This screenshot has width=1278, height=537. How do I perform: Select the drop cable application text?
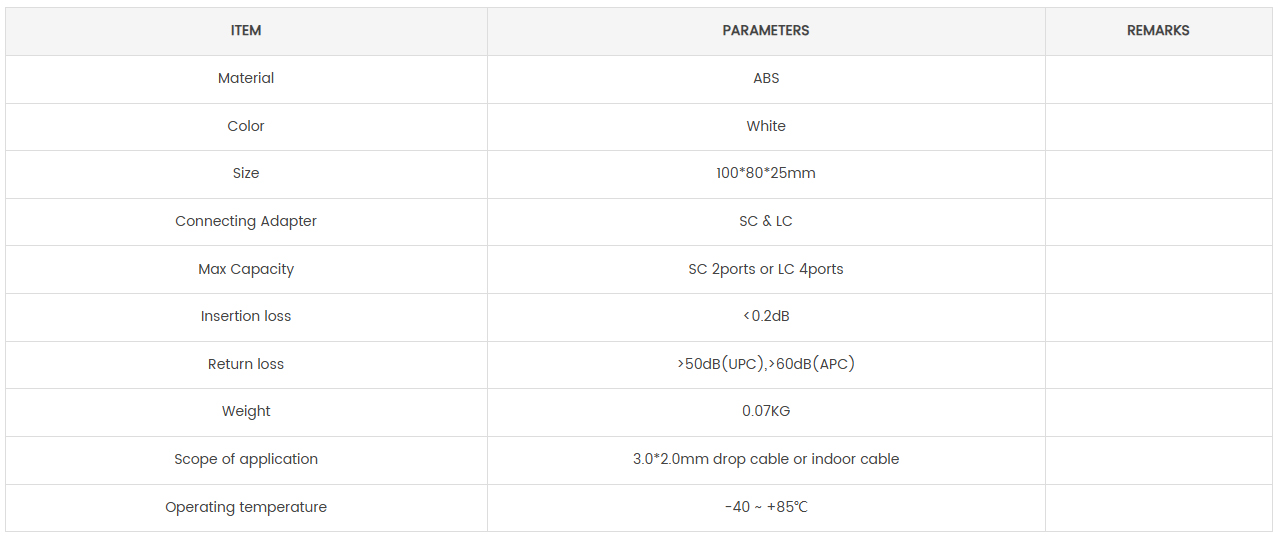pos(766,459)
